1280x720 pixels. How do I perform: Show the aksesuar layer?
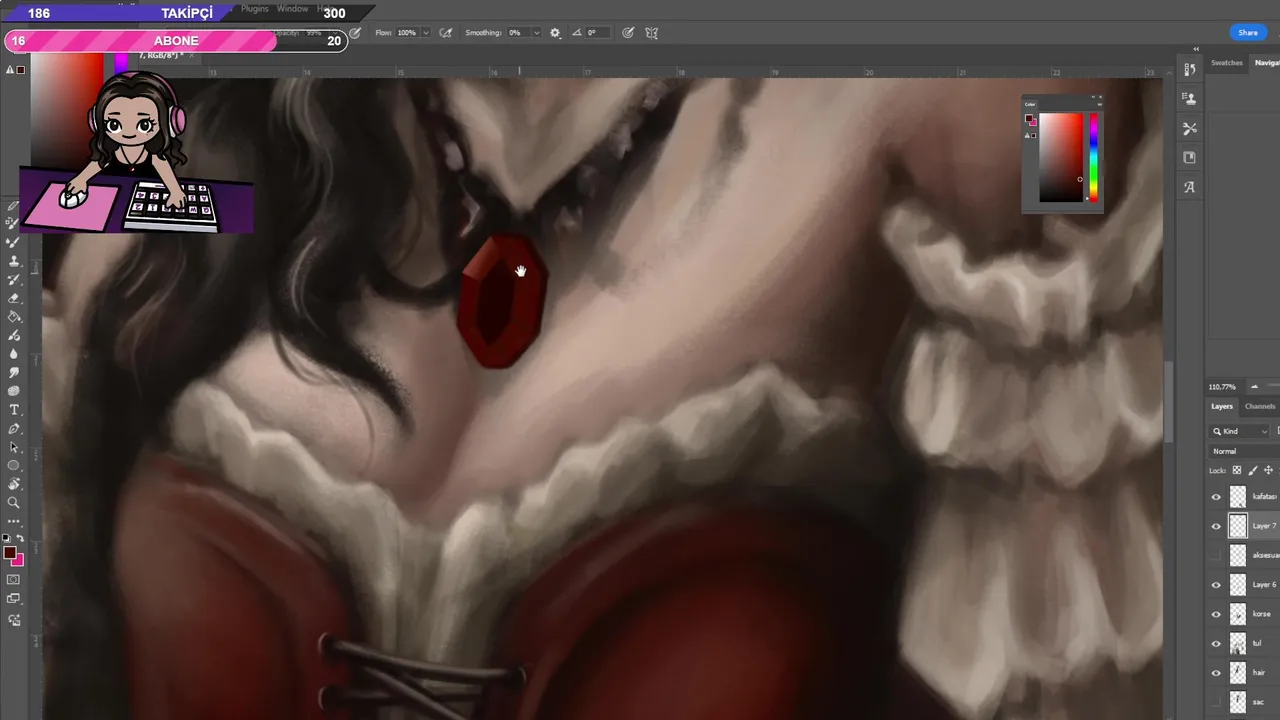click(1216, 555)
